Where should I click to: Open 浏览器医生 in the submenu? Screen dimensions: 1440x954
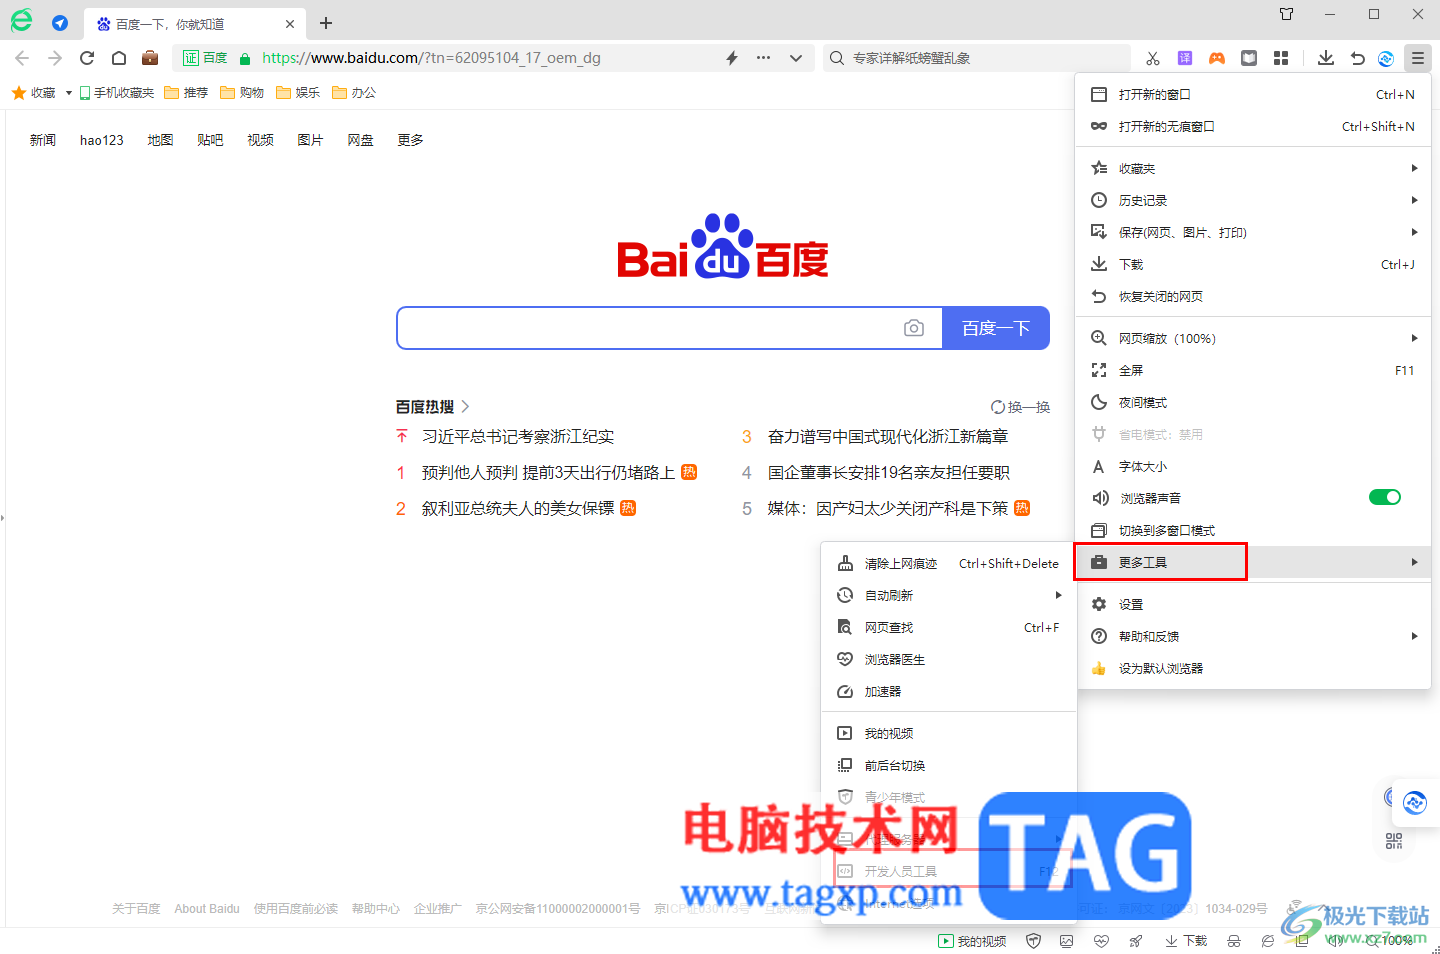948,659
